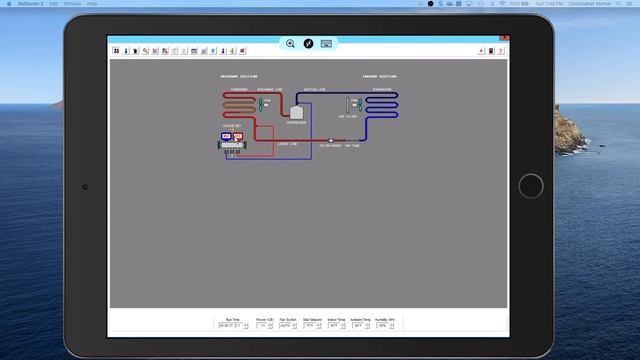Click the Fan Switch value field

(285, 326)
